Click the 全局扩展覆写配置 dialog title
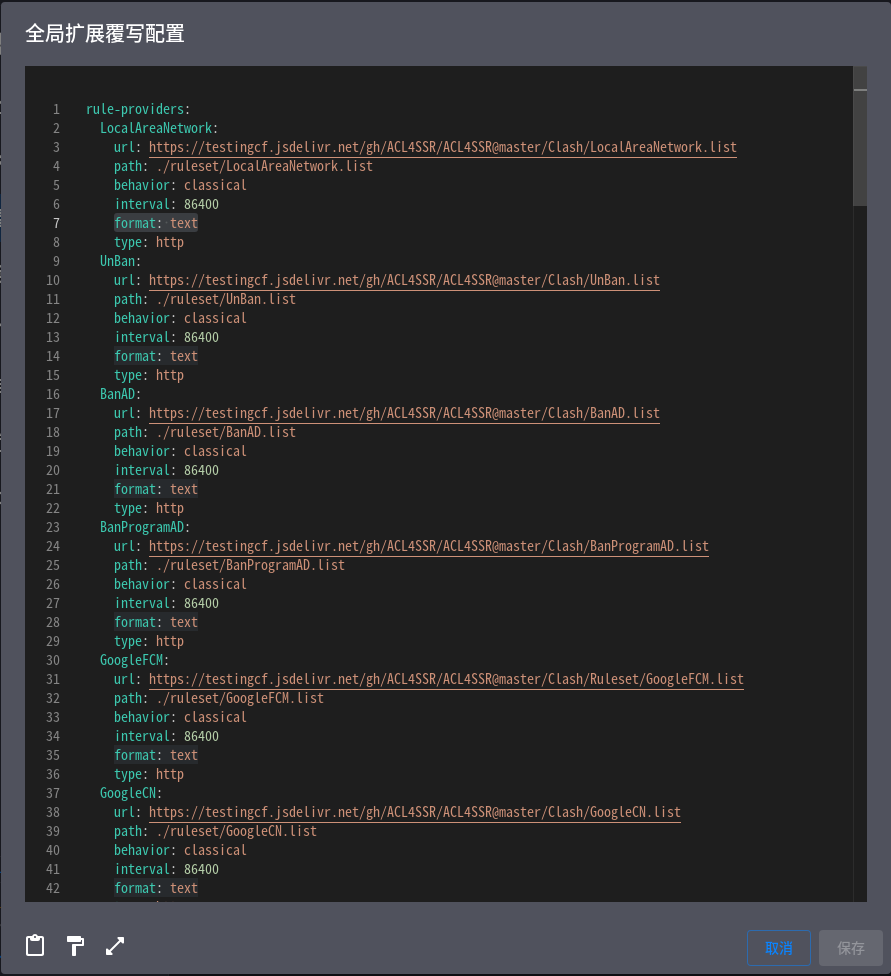This screenshot has width=891, height=976. 105,34
